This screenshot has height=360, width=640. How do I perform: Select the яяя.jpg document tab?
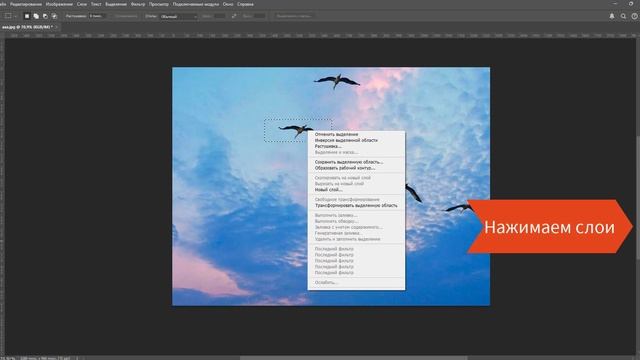(x=27, y=27)
